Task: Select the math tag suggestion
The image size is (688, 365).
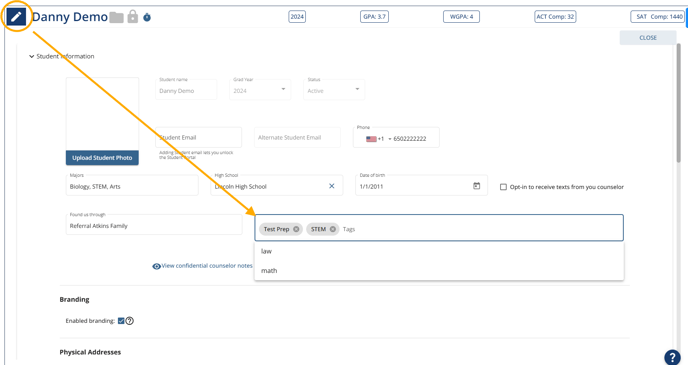Action: (x=439, y=270)
